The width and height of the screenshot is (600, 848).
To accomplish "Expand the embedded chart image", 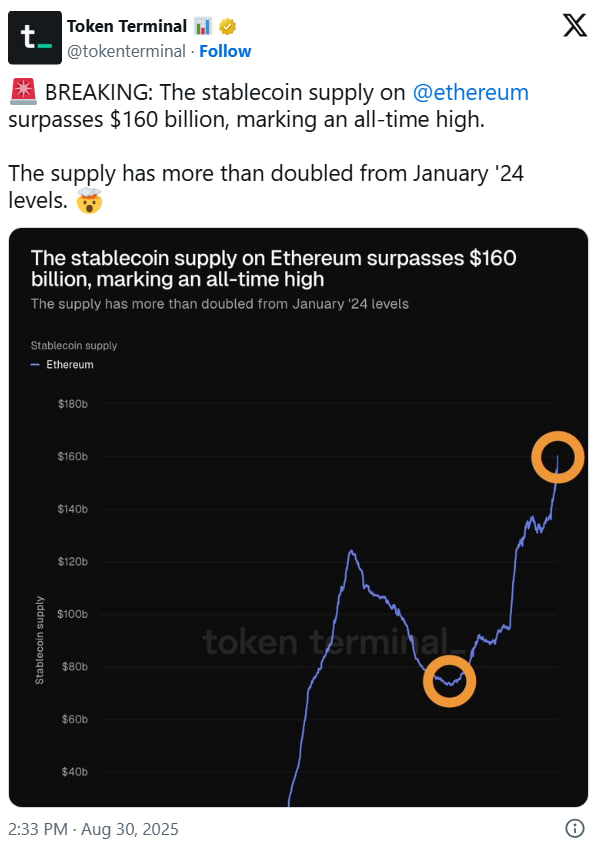I will pos(300,520).
